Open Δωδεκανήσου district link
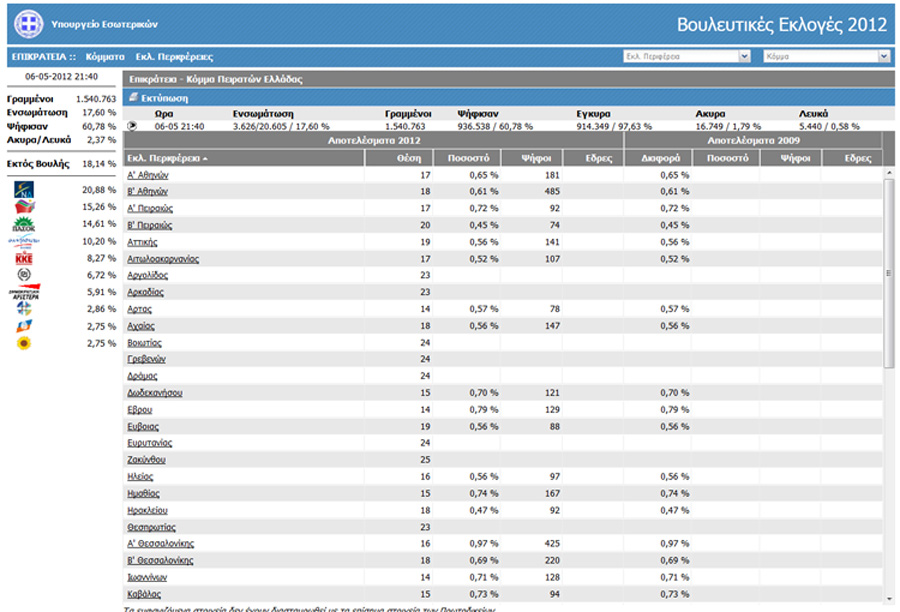Screen dimensions: 900x612 [154, 393]
